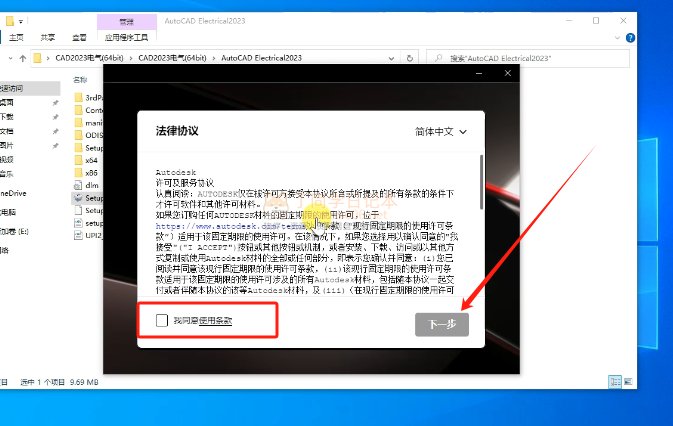This screenshot has width=673, height=426.
Task: Open 下载 in the navigation pane
Action: (7, 117)
